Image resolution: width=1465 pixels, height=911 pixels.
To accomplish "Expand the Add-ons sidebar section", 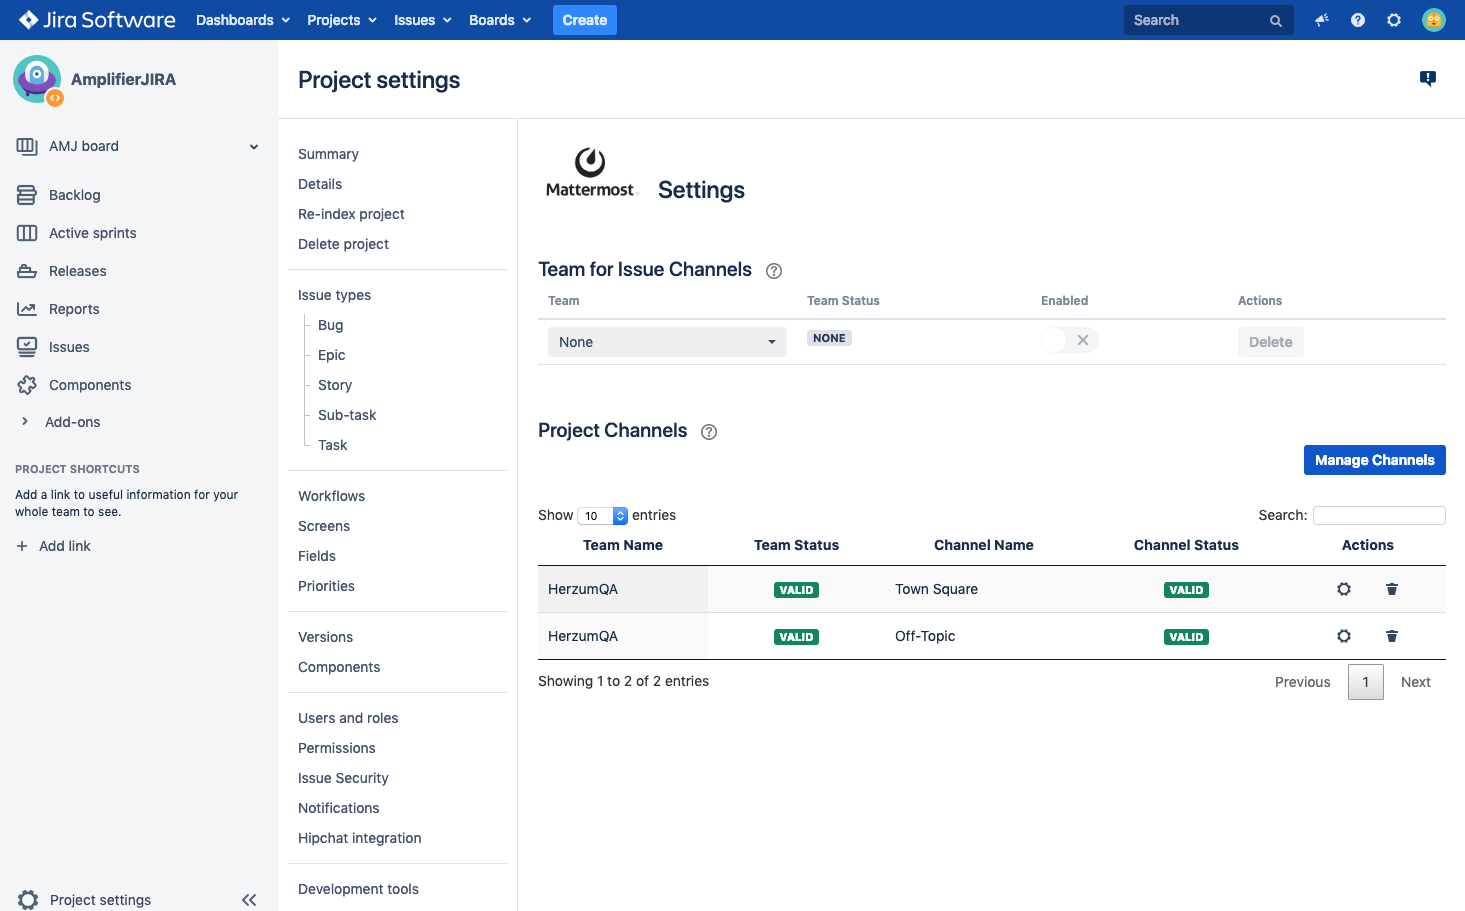I will pyautogui.click(x=25, y=422).
